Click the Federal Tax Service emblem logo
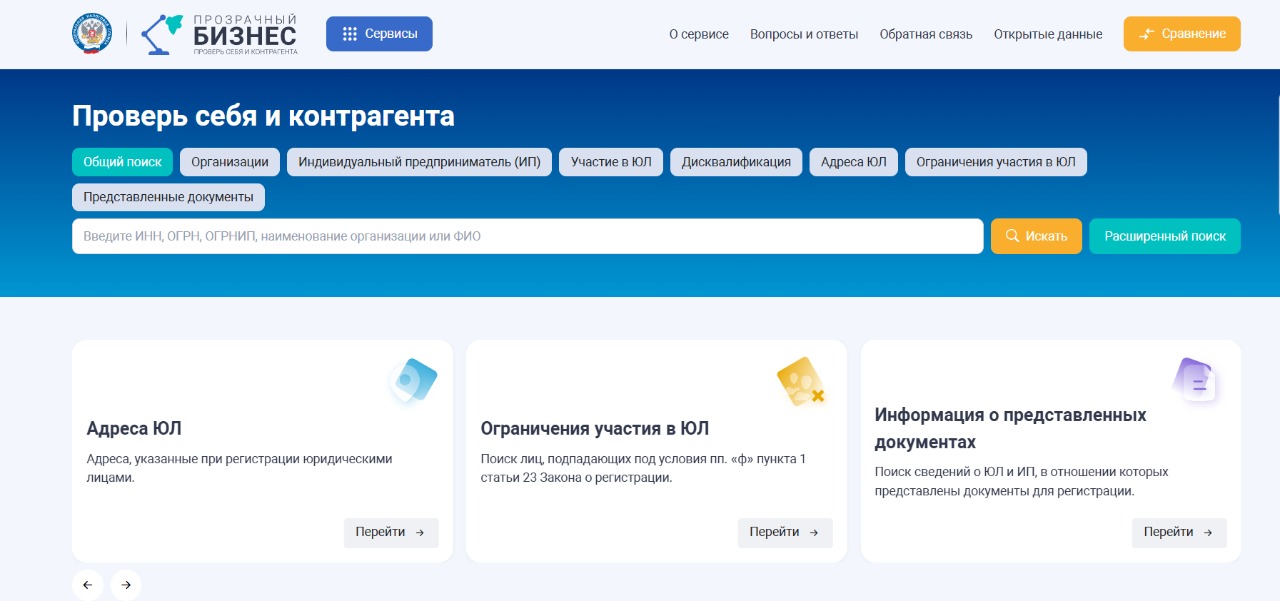The image size is (1280, 601). coord(92,34)
